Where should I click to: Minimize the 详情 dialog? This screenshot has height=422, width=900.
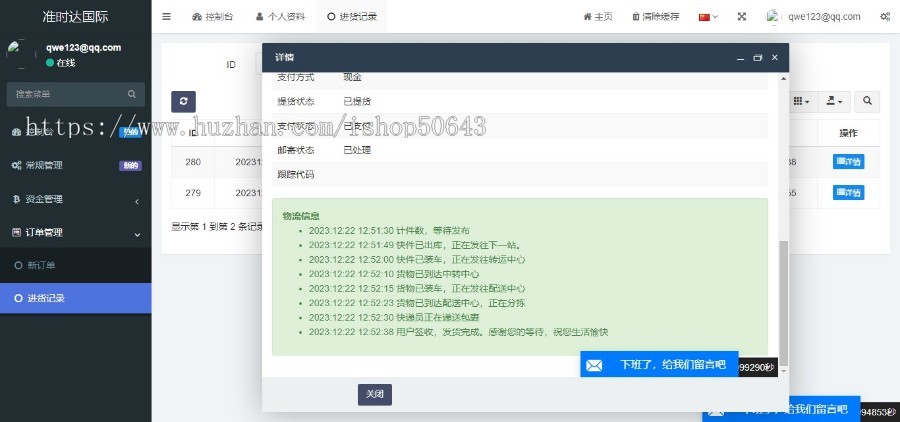tap(740, 57)
